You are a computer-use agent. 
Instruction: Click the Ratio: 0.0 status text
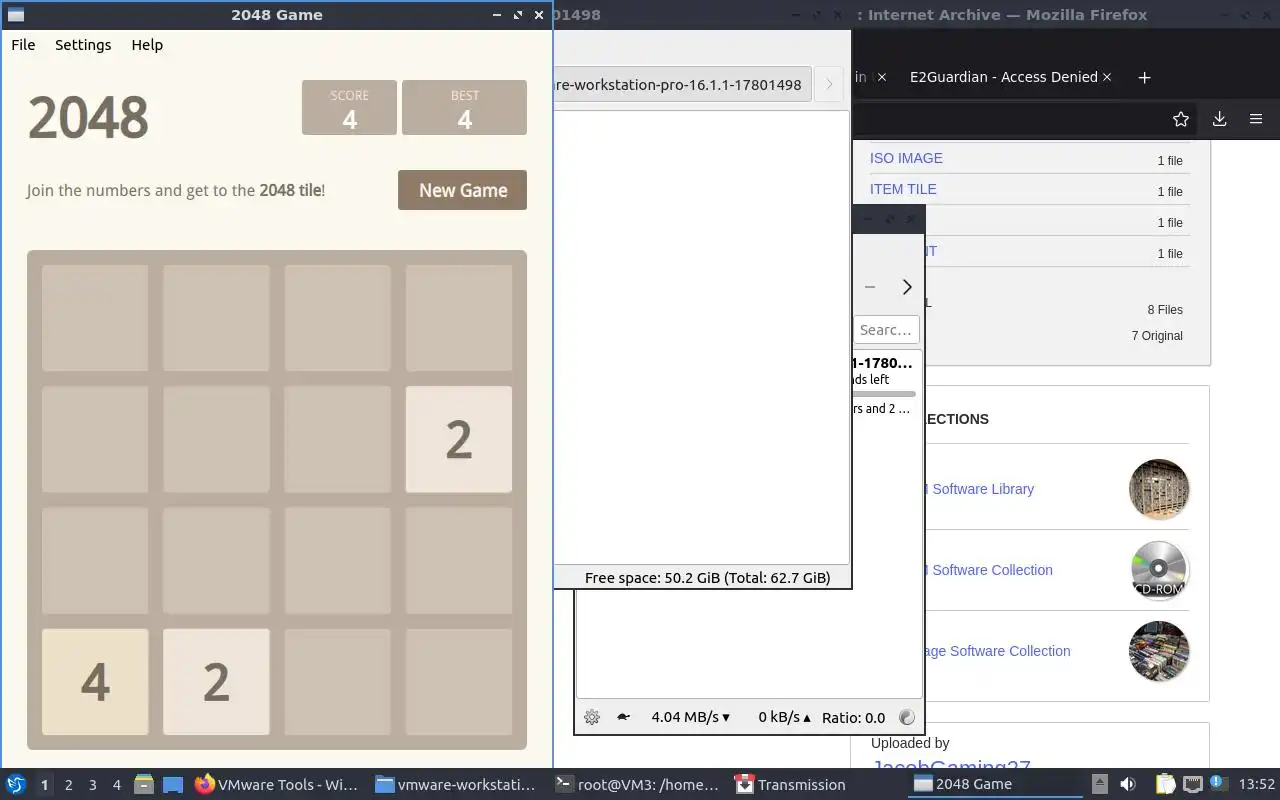pyautogui.click(x=853, y=717)
